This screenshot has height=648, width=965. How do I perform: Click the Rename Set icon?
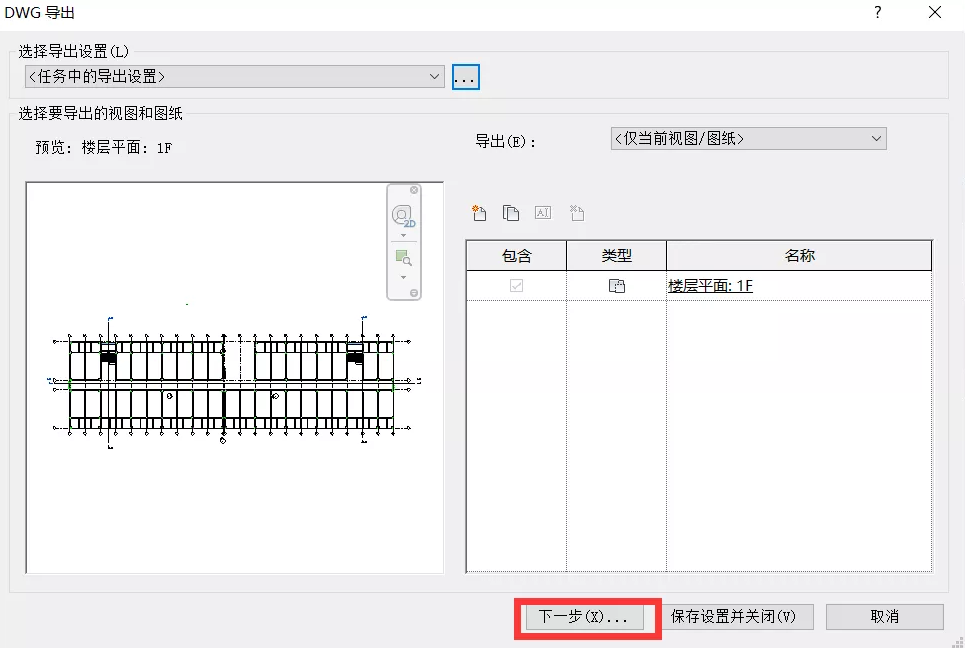pyautogui.click(x=543, y=213)
